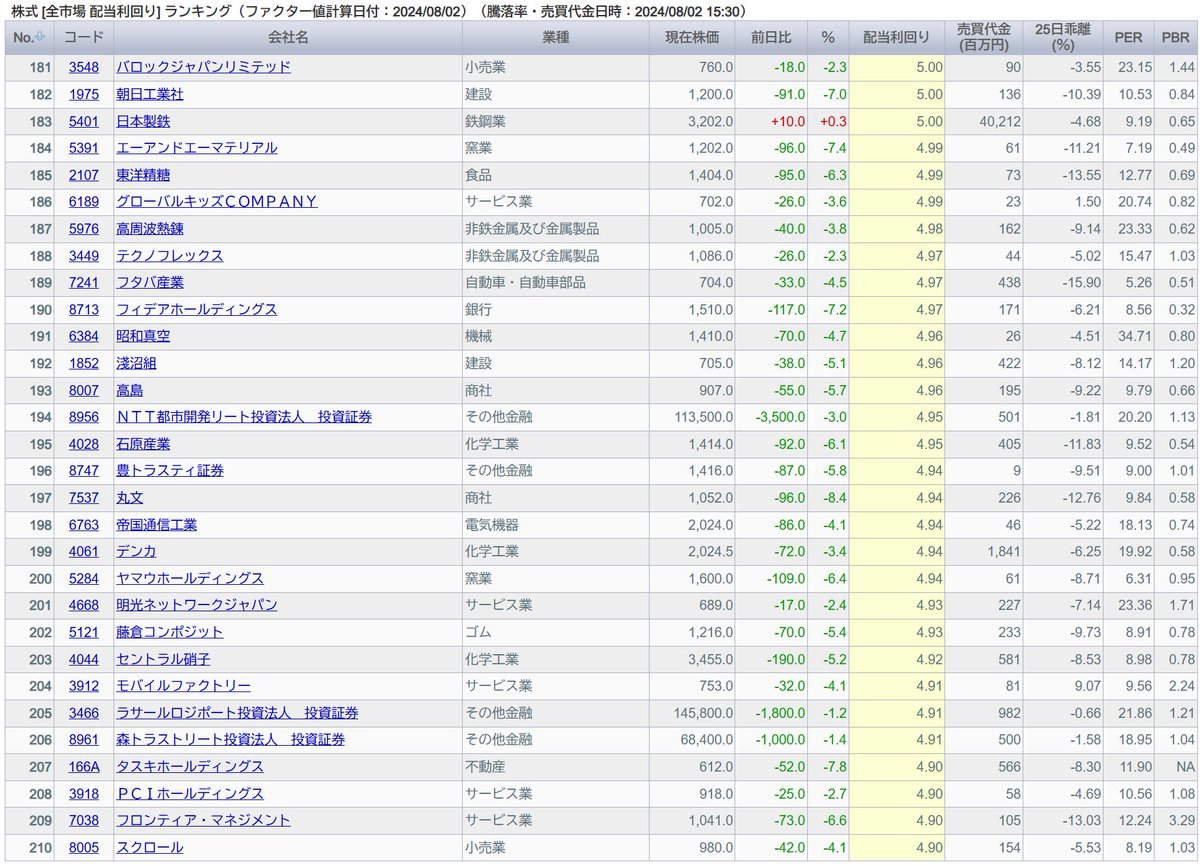Open 丸文 company link
The height and width of the screenshot is (866, 1200).
[x=130, y=498]
